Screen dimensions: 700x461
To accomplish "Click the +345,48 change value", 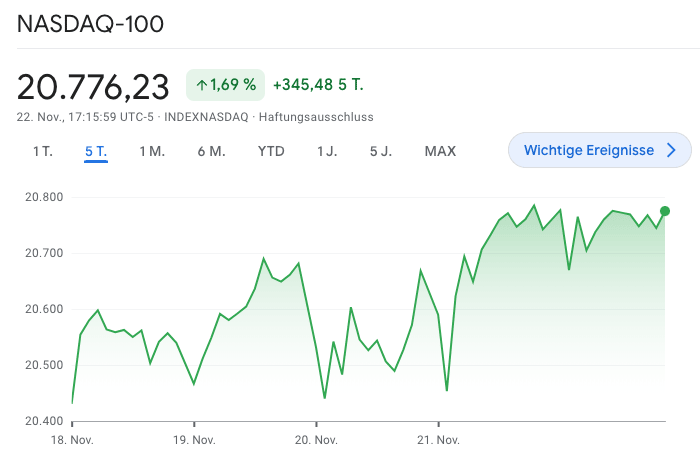I will pos(310,85).
